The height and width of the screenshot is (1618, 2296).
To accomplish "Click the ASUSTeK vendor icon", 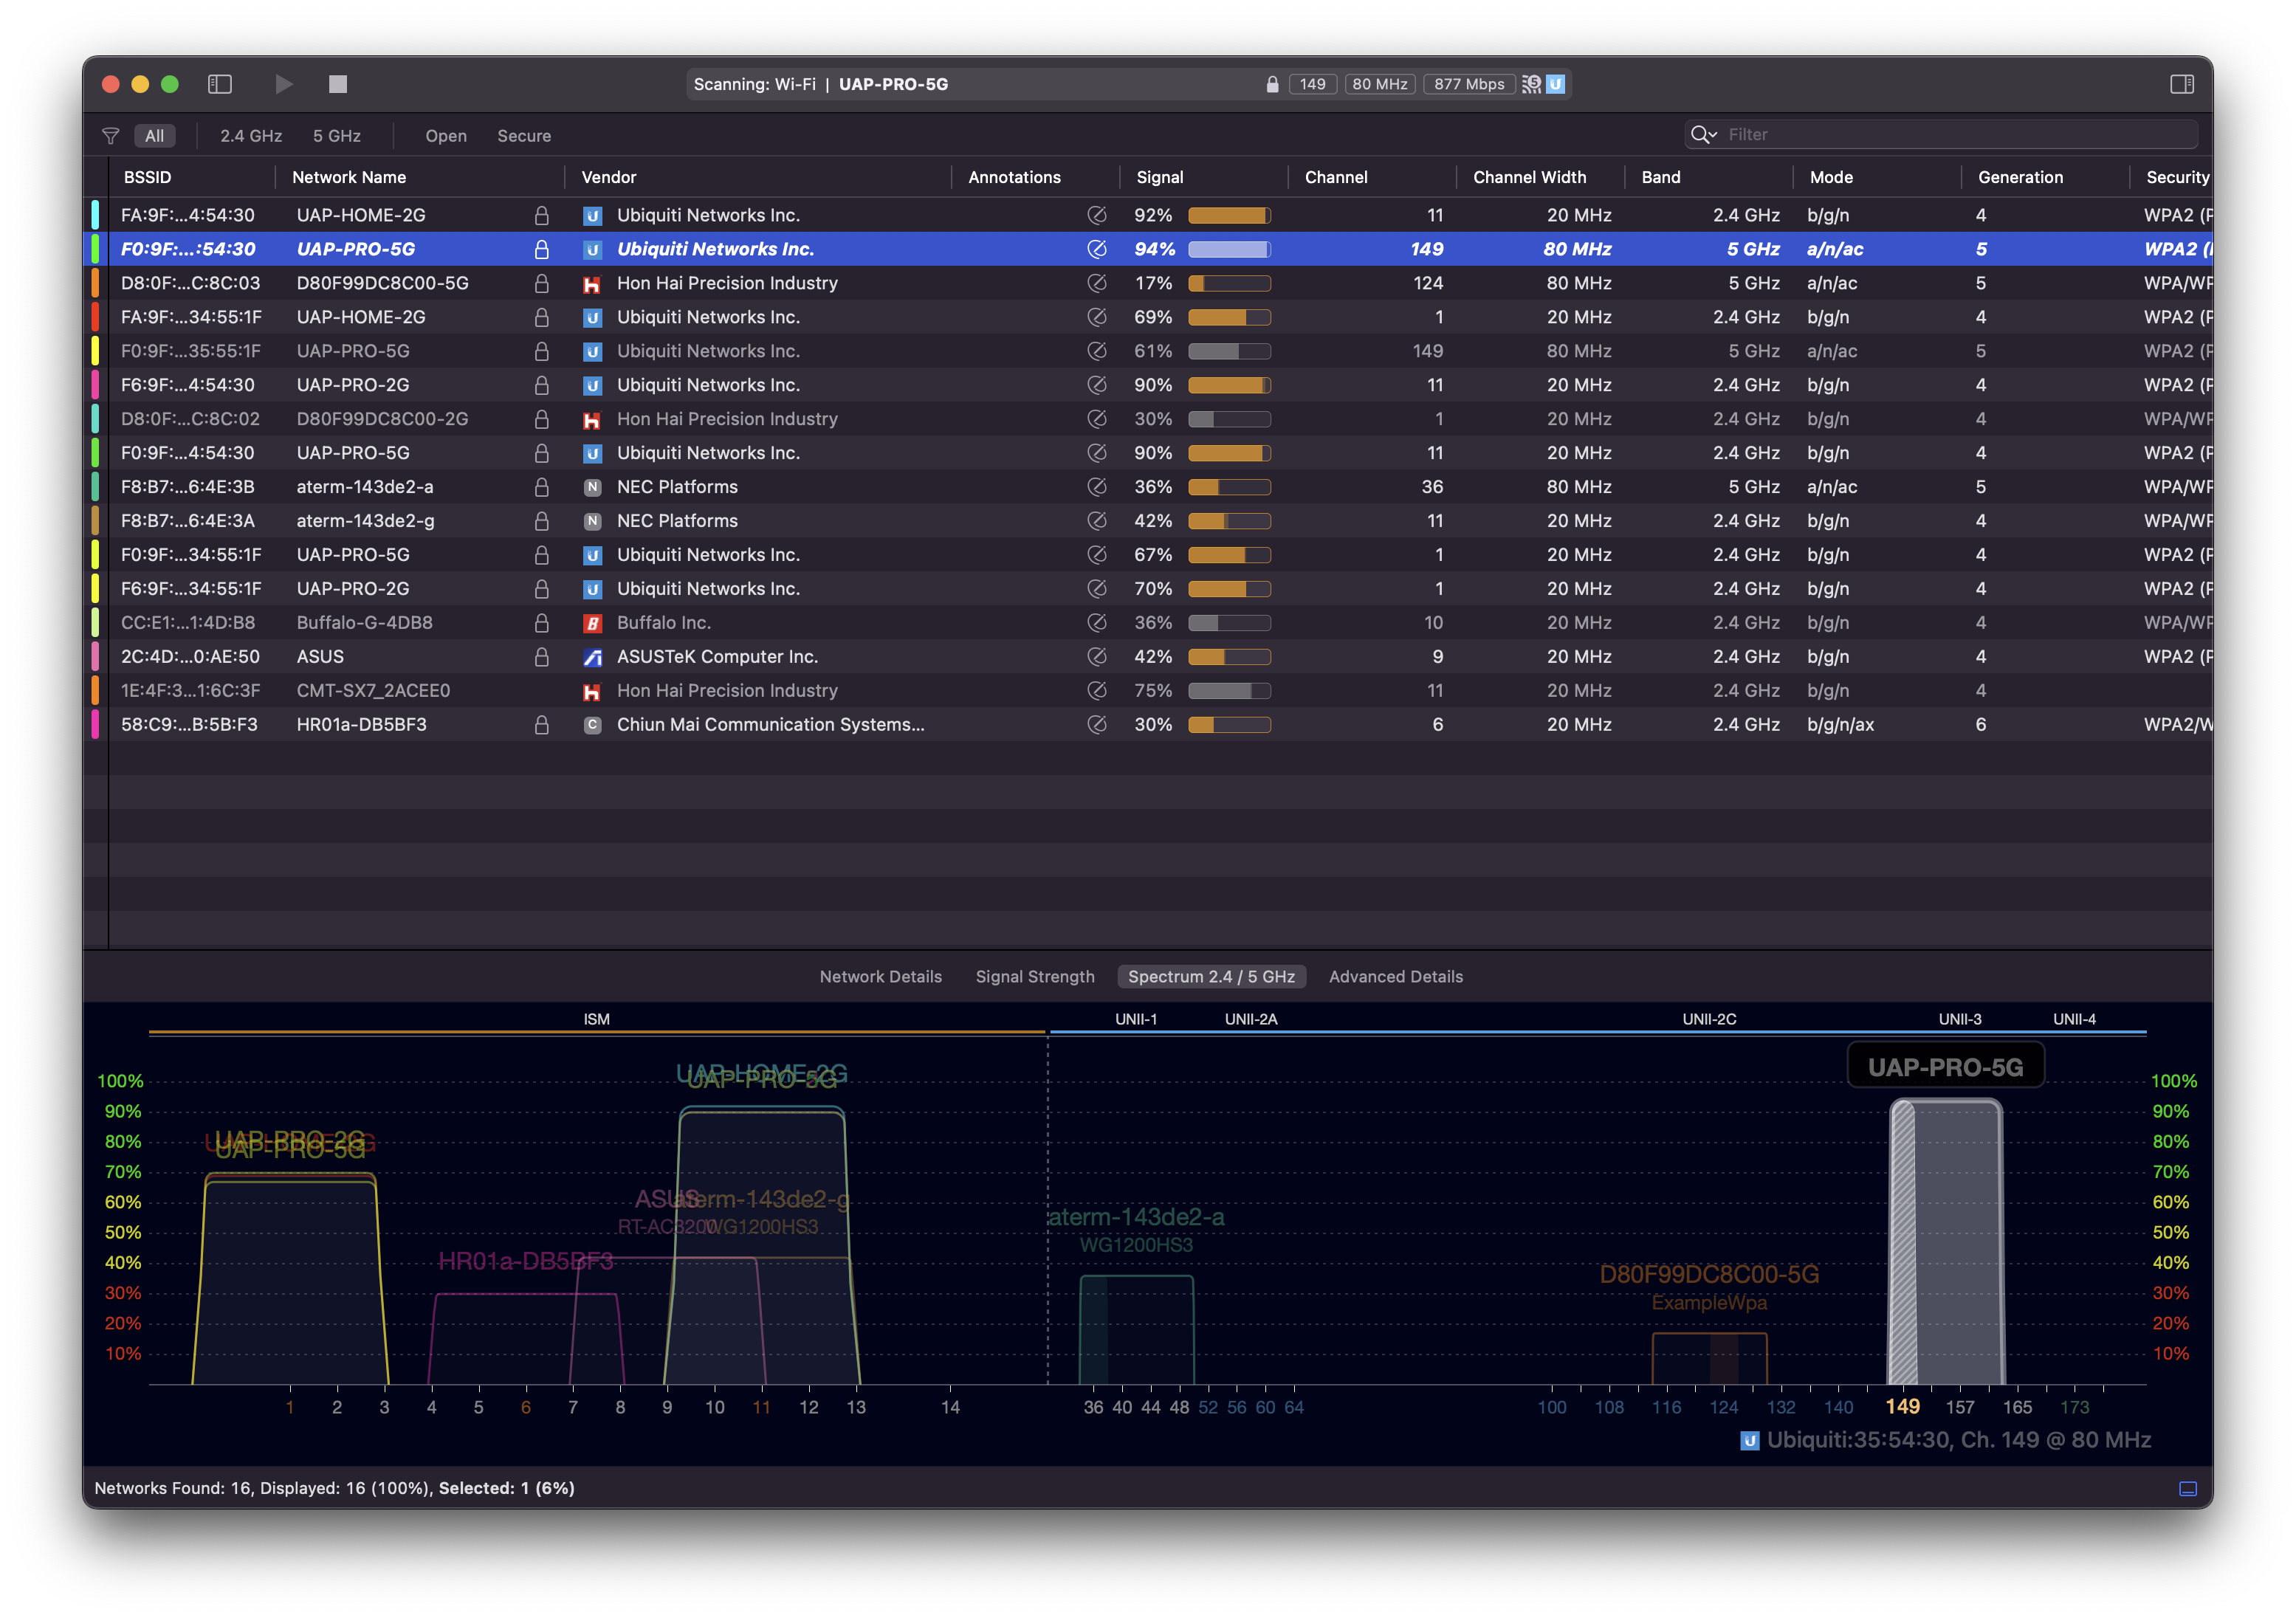I will (x=592, y=657).
